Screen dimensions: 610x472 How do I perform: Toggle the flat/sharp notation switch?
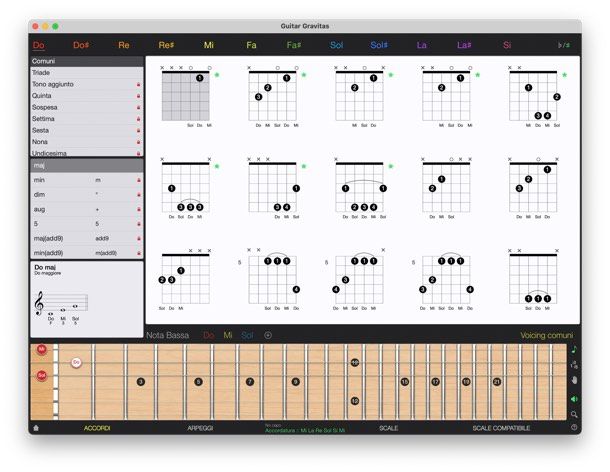coord(564,45)
